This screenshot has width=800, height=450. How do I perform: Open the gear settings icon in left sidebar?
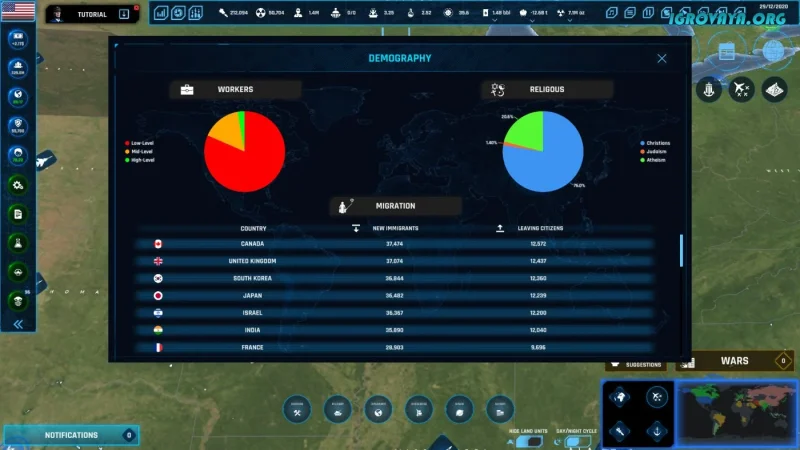coord(18,185)
